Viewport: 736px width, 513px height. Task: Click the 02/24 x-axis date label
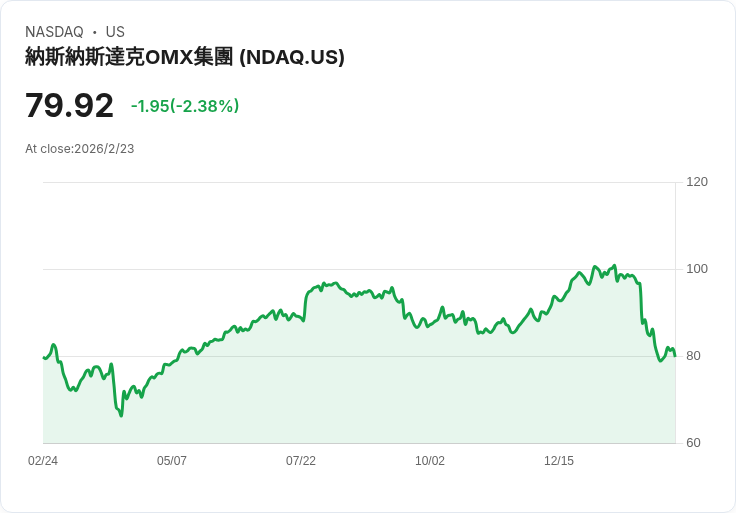point(43,461)
